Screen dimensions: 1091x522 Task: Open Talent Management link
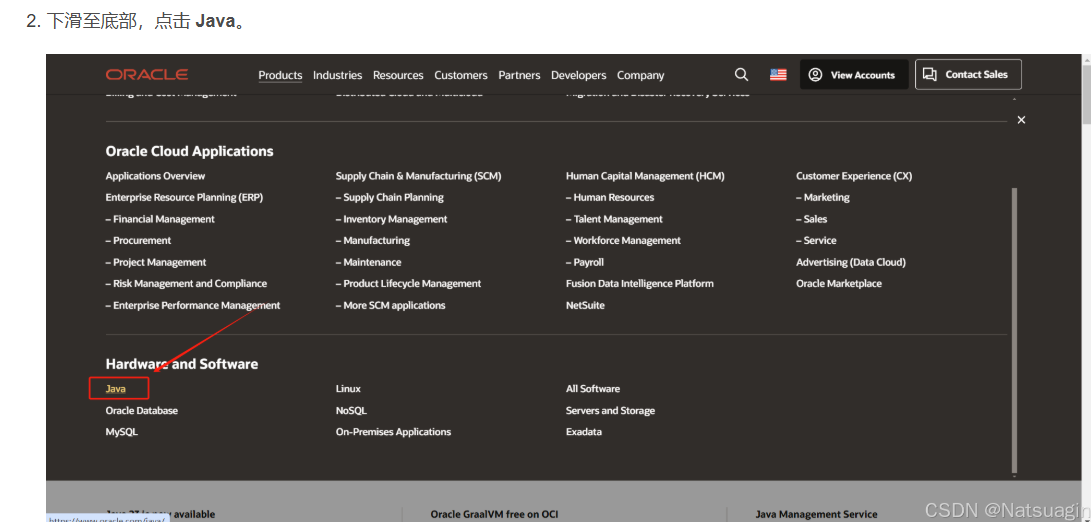(x=614, y=219)
